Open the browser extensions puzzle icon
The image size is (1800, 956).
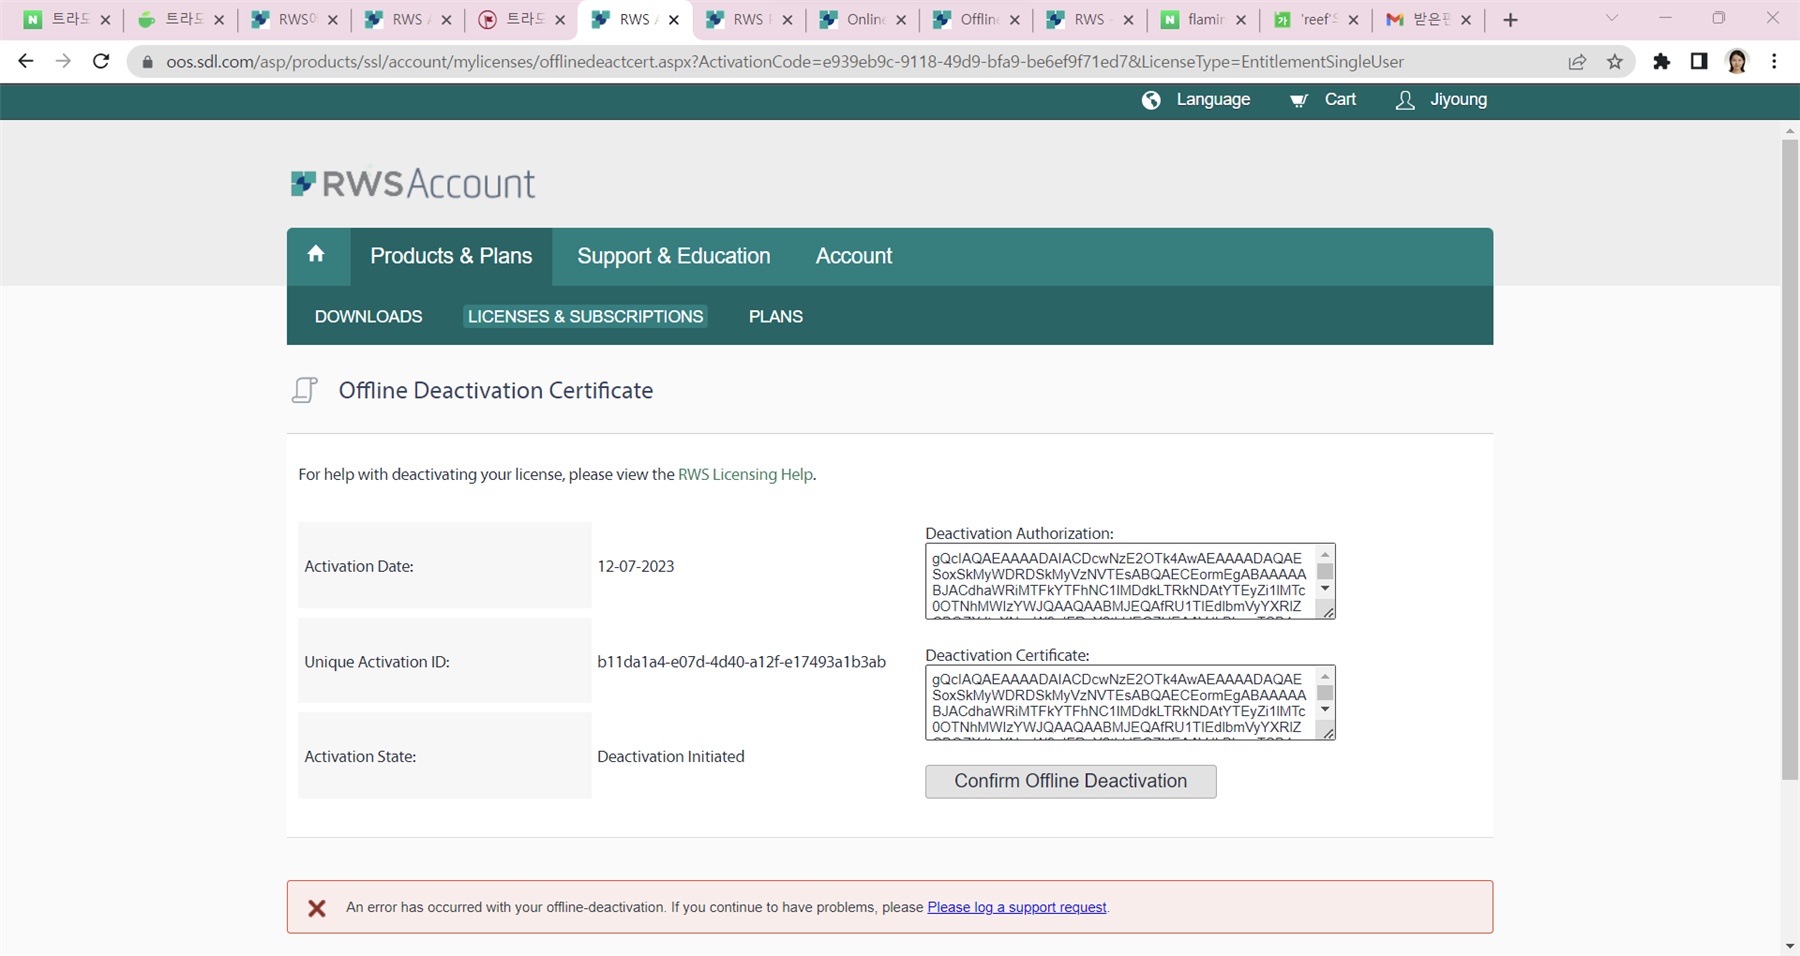pos(1660,61)
